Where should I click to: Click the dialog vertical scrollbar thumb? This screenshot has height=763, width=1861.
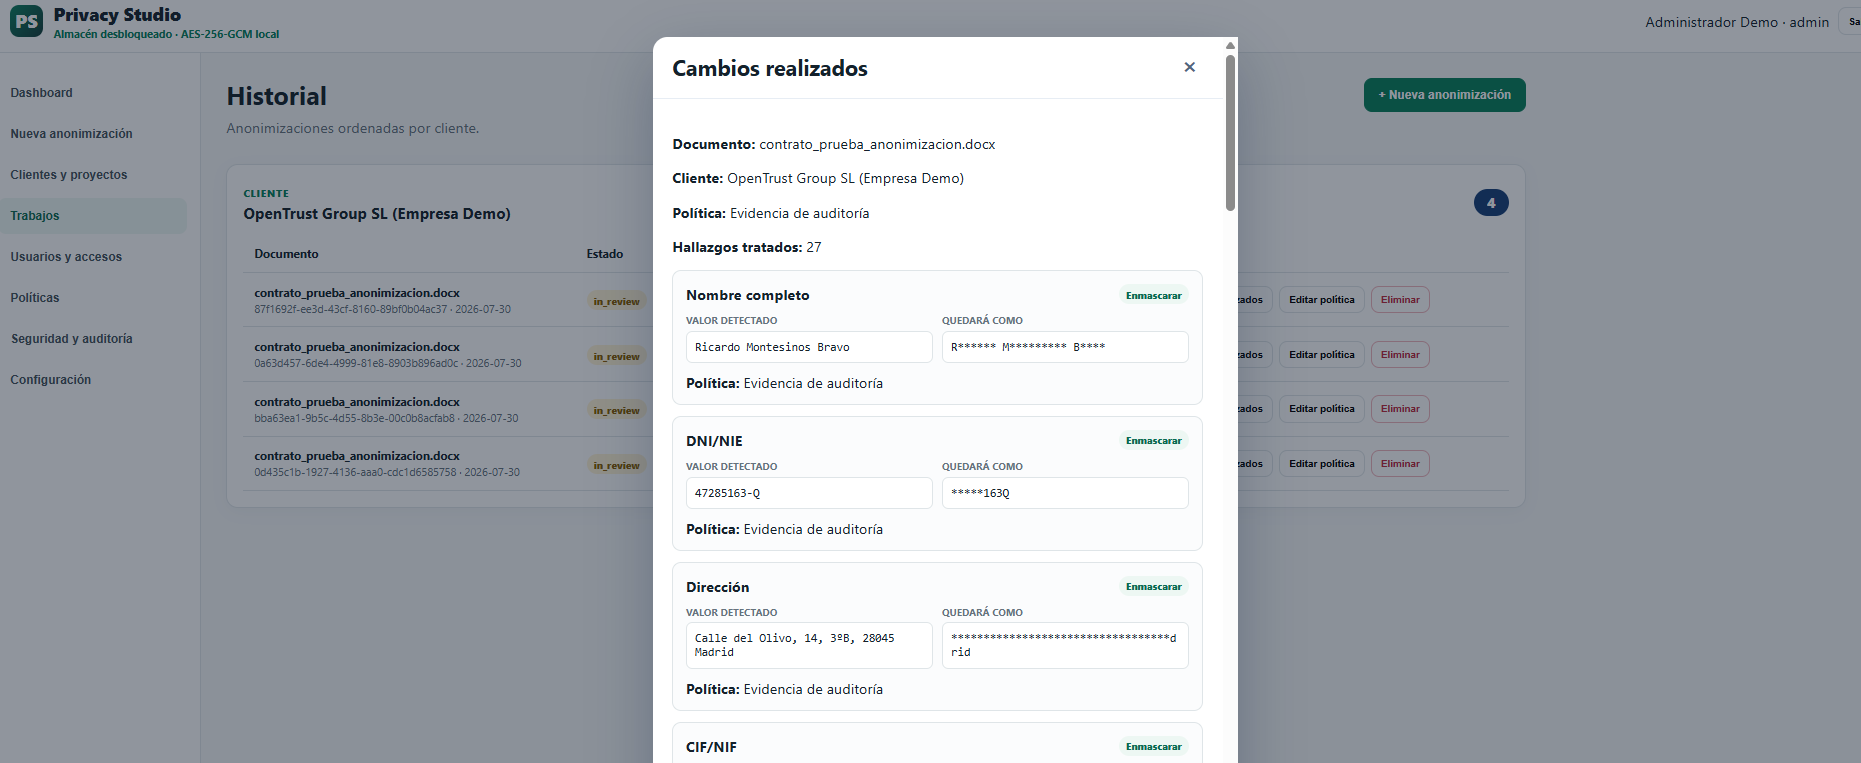click(x=1230, y=133)
